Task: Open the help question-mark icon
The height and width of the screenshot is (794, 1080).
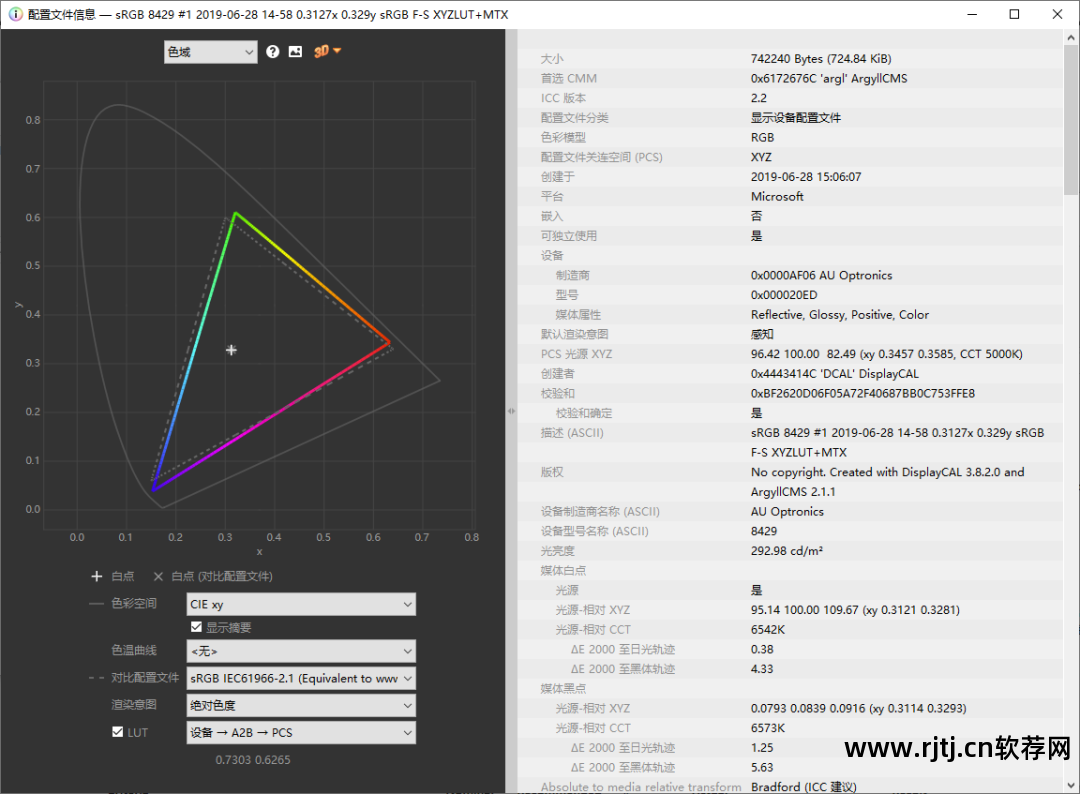Action: click(x=273, y=52)
